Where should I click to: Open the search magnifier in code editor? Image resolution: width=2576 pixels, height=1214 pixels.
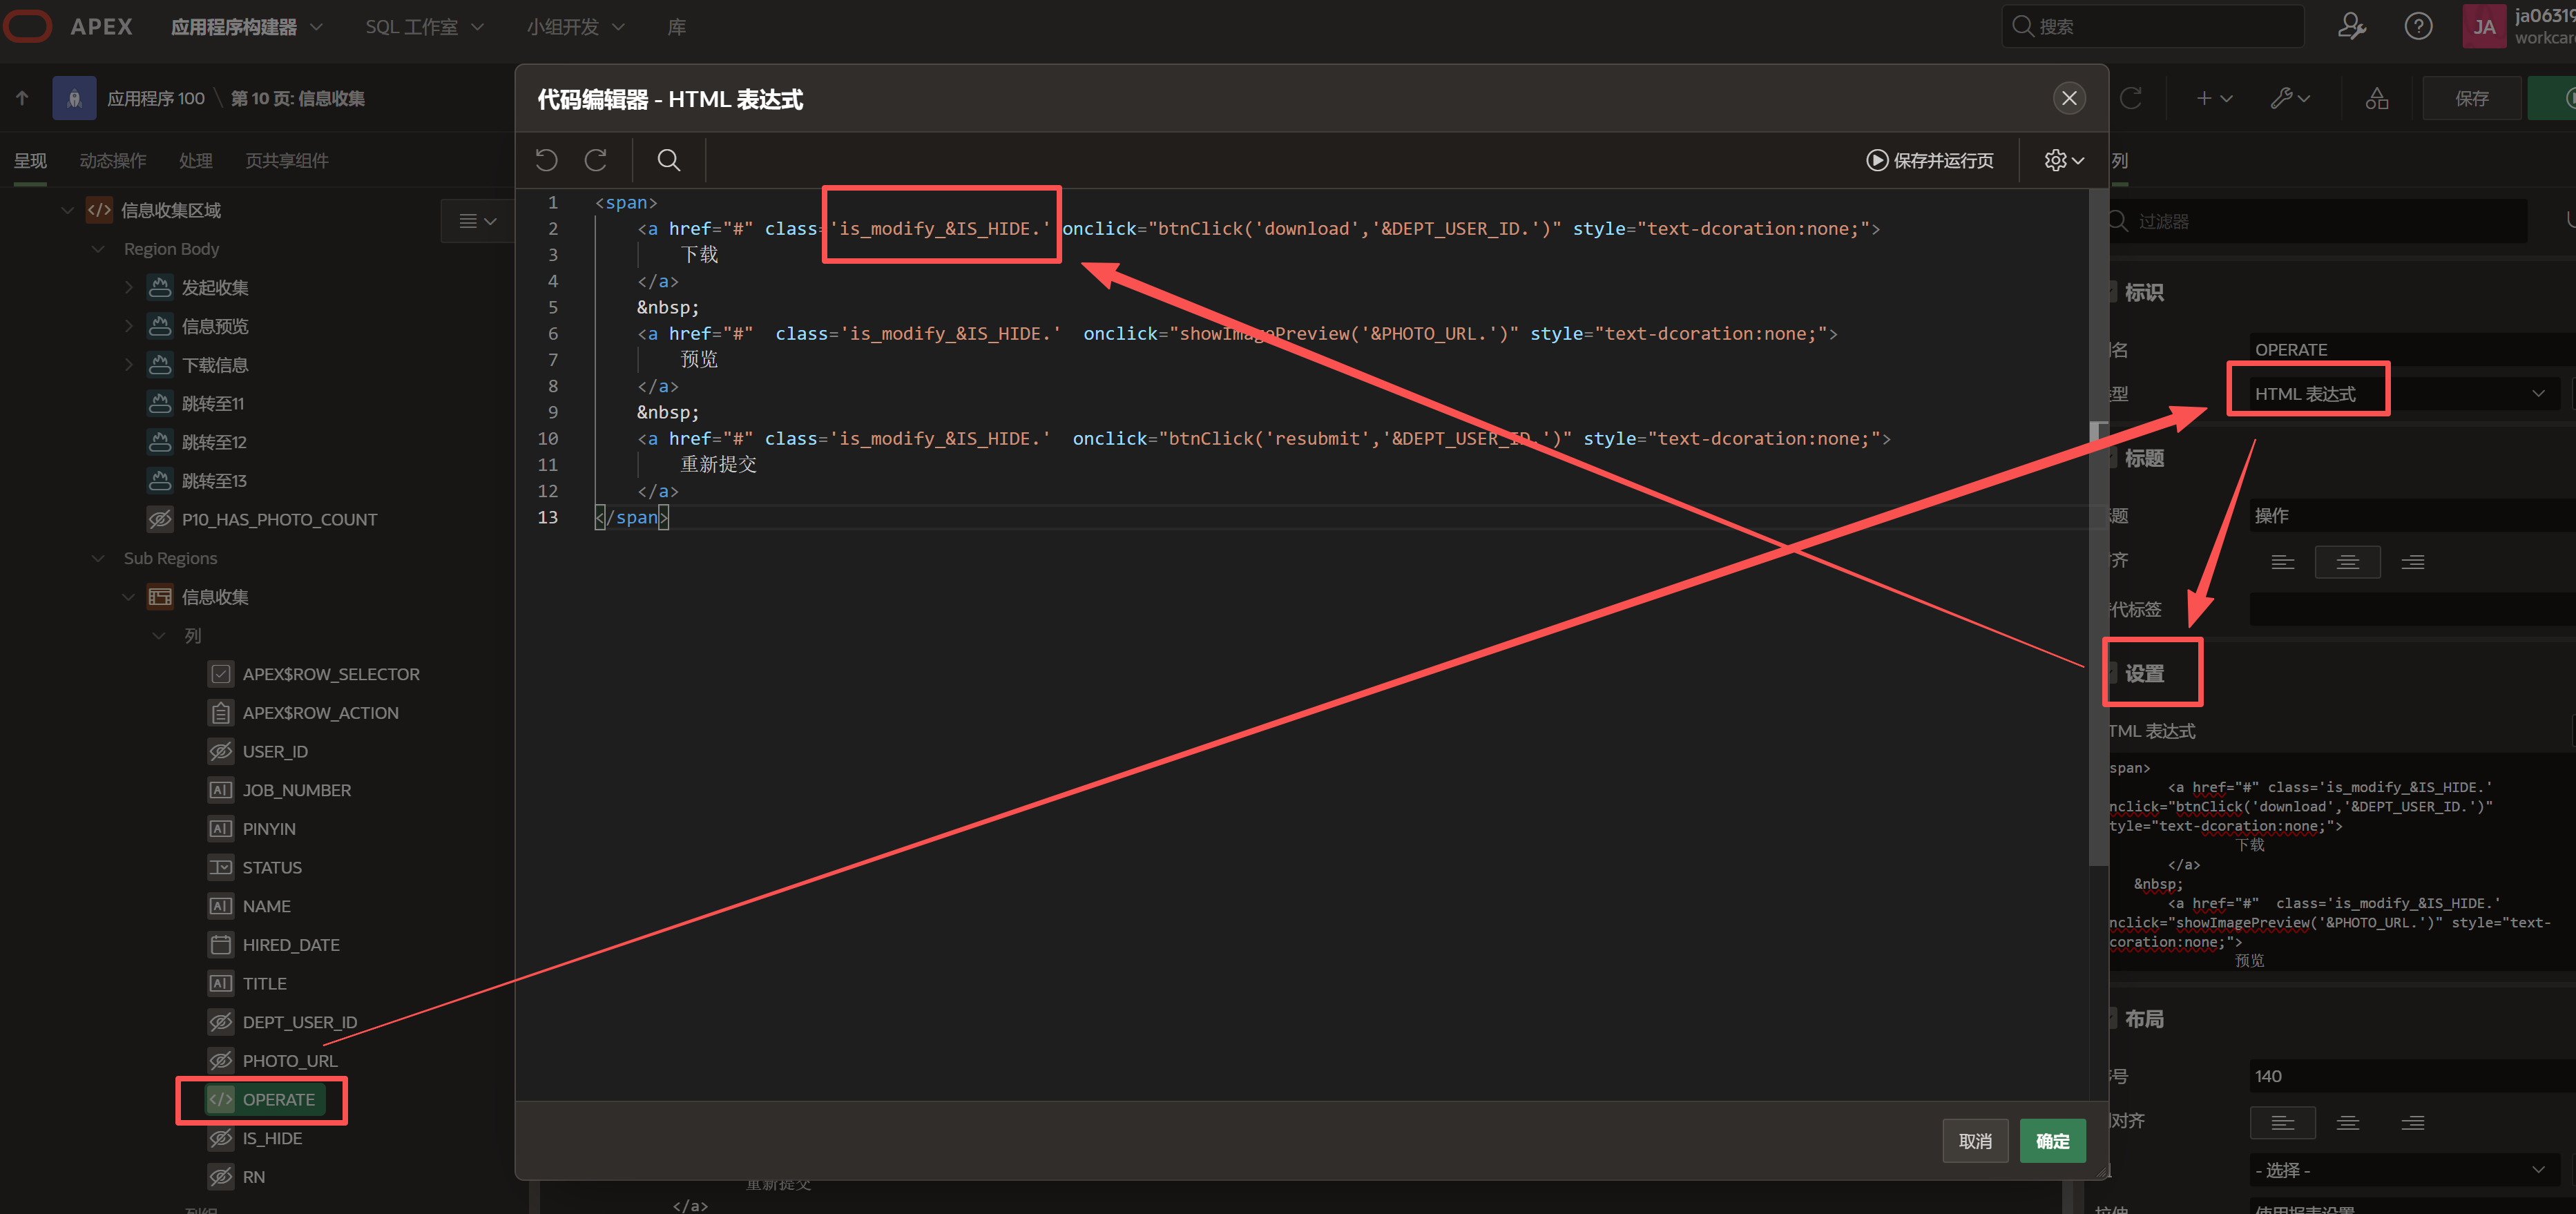pyautogui.click(x=669, y=160)
